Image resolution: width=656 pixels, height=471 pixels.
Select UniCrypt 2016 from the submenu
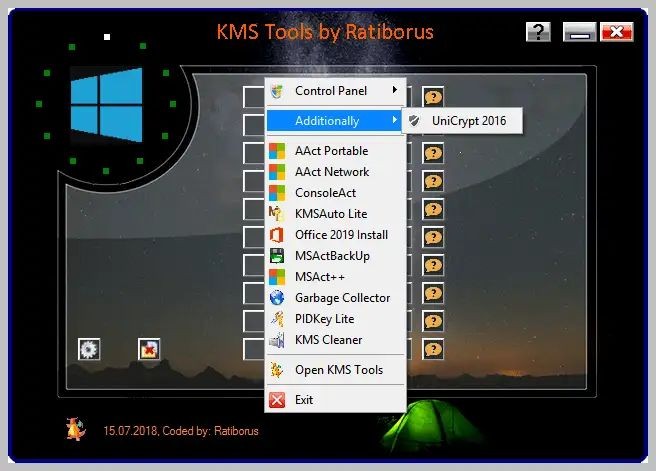click(x=467, y=121)
